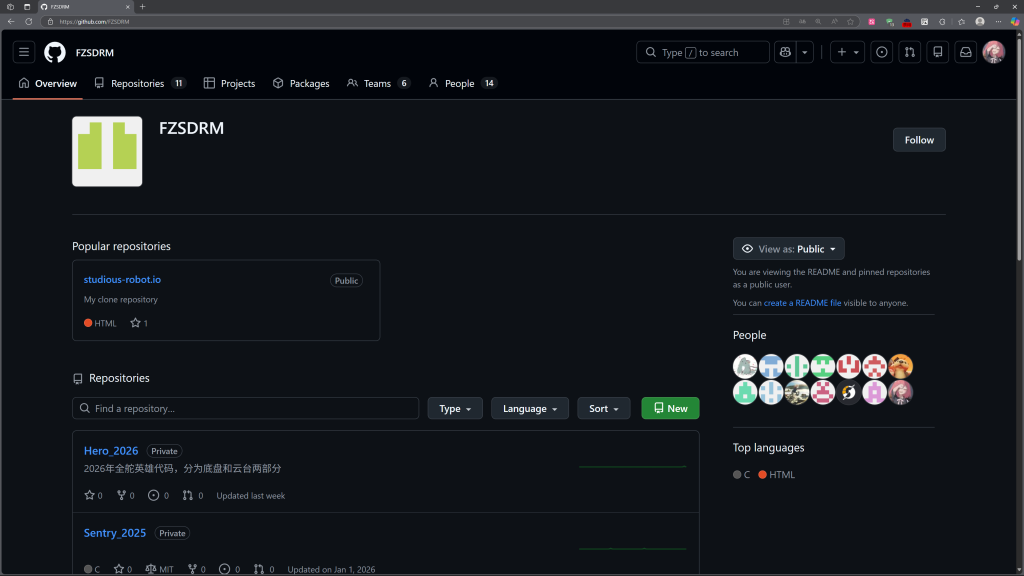Viewport: 1024px width, 576px height.
Task: Expand the Sort dropdown
Action: pyautogui.click(x=603, y=408)
